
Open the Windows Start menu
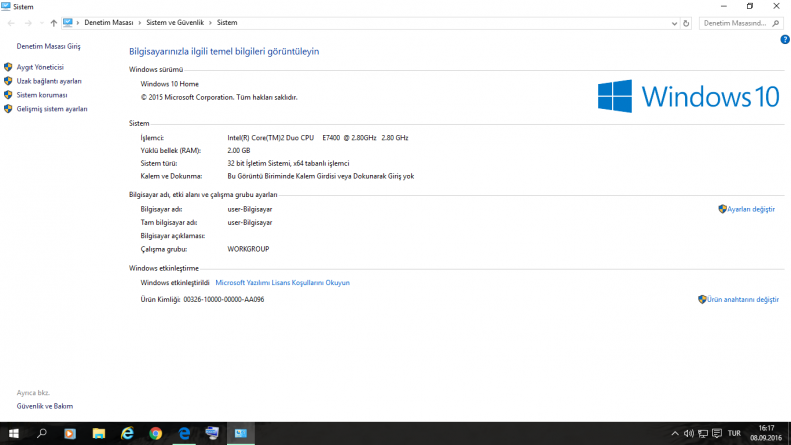click(x=14, y=433)
